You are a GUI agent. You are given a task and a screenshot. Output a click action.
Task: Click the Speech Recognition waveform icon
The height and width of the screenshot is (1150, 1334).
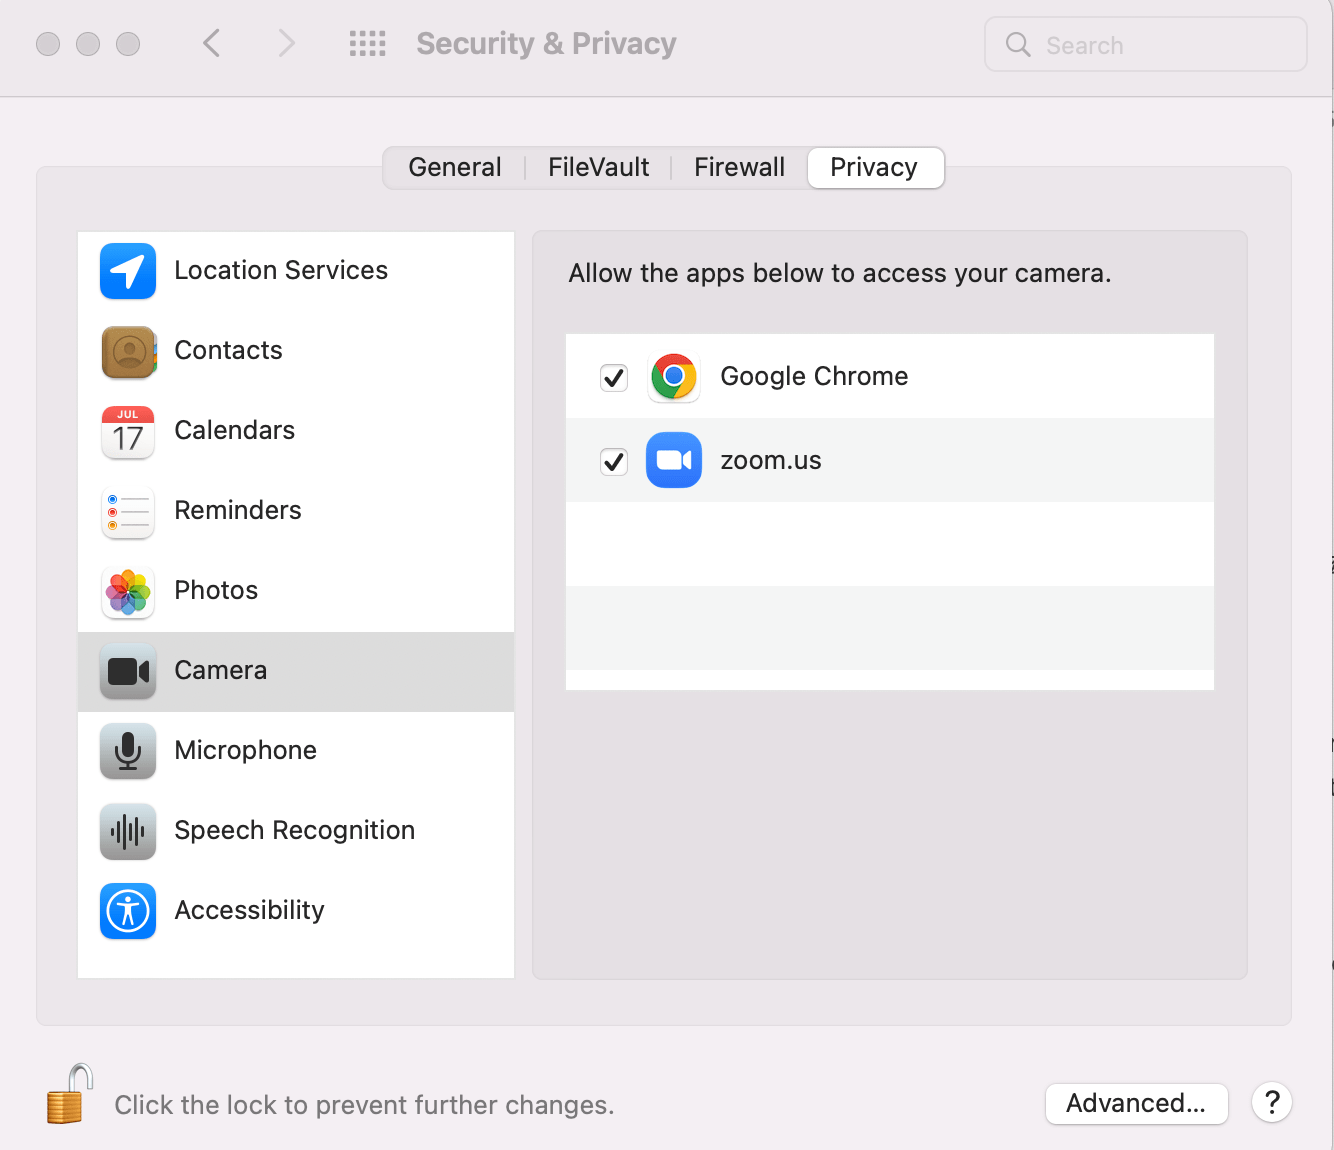click(128, 831)
